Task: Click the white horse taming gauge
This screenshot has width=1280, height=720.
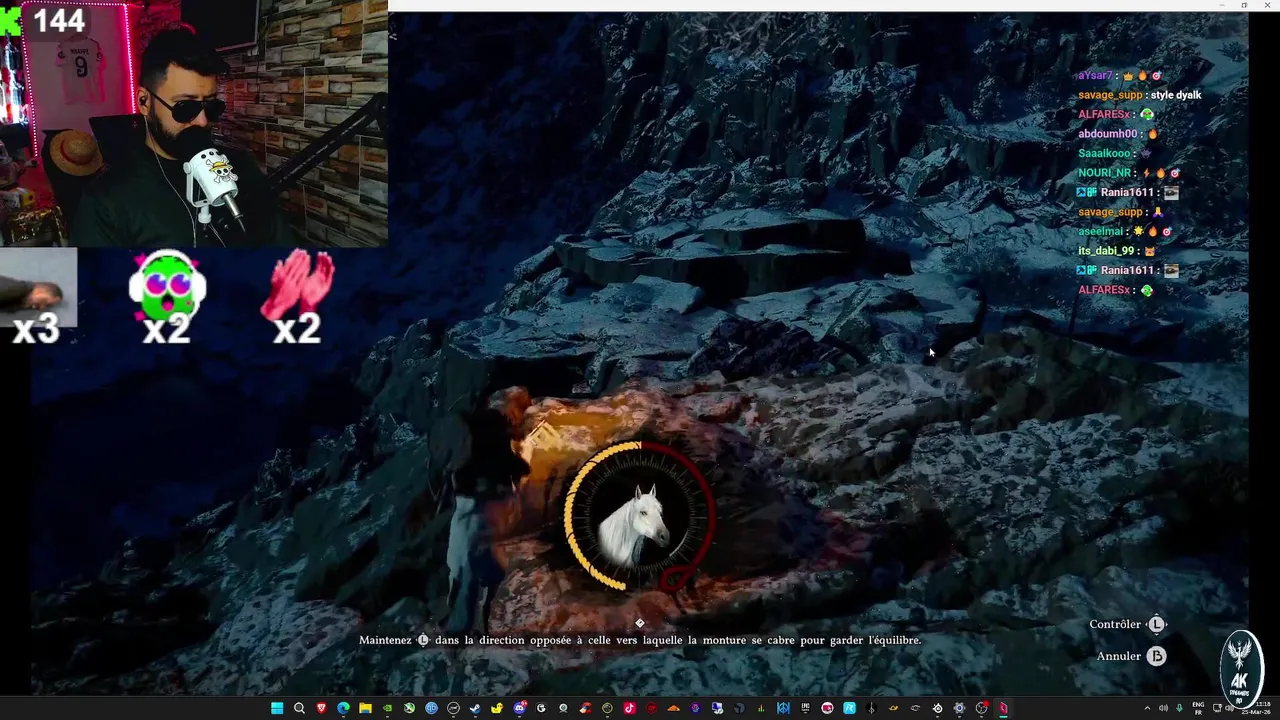Action: (x=640, y=518)
